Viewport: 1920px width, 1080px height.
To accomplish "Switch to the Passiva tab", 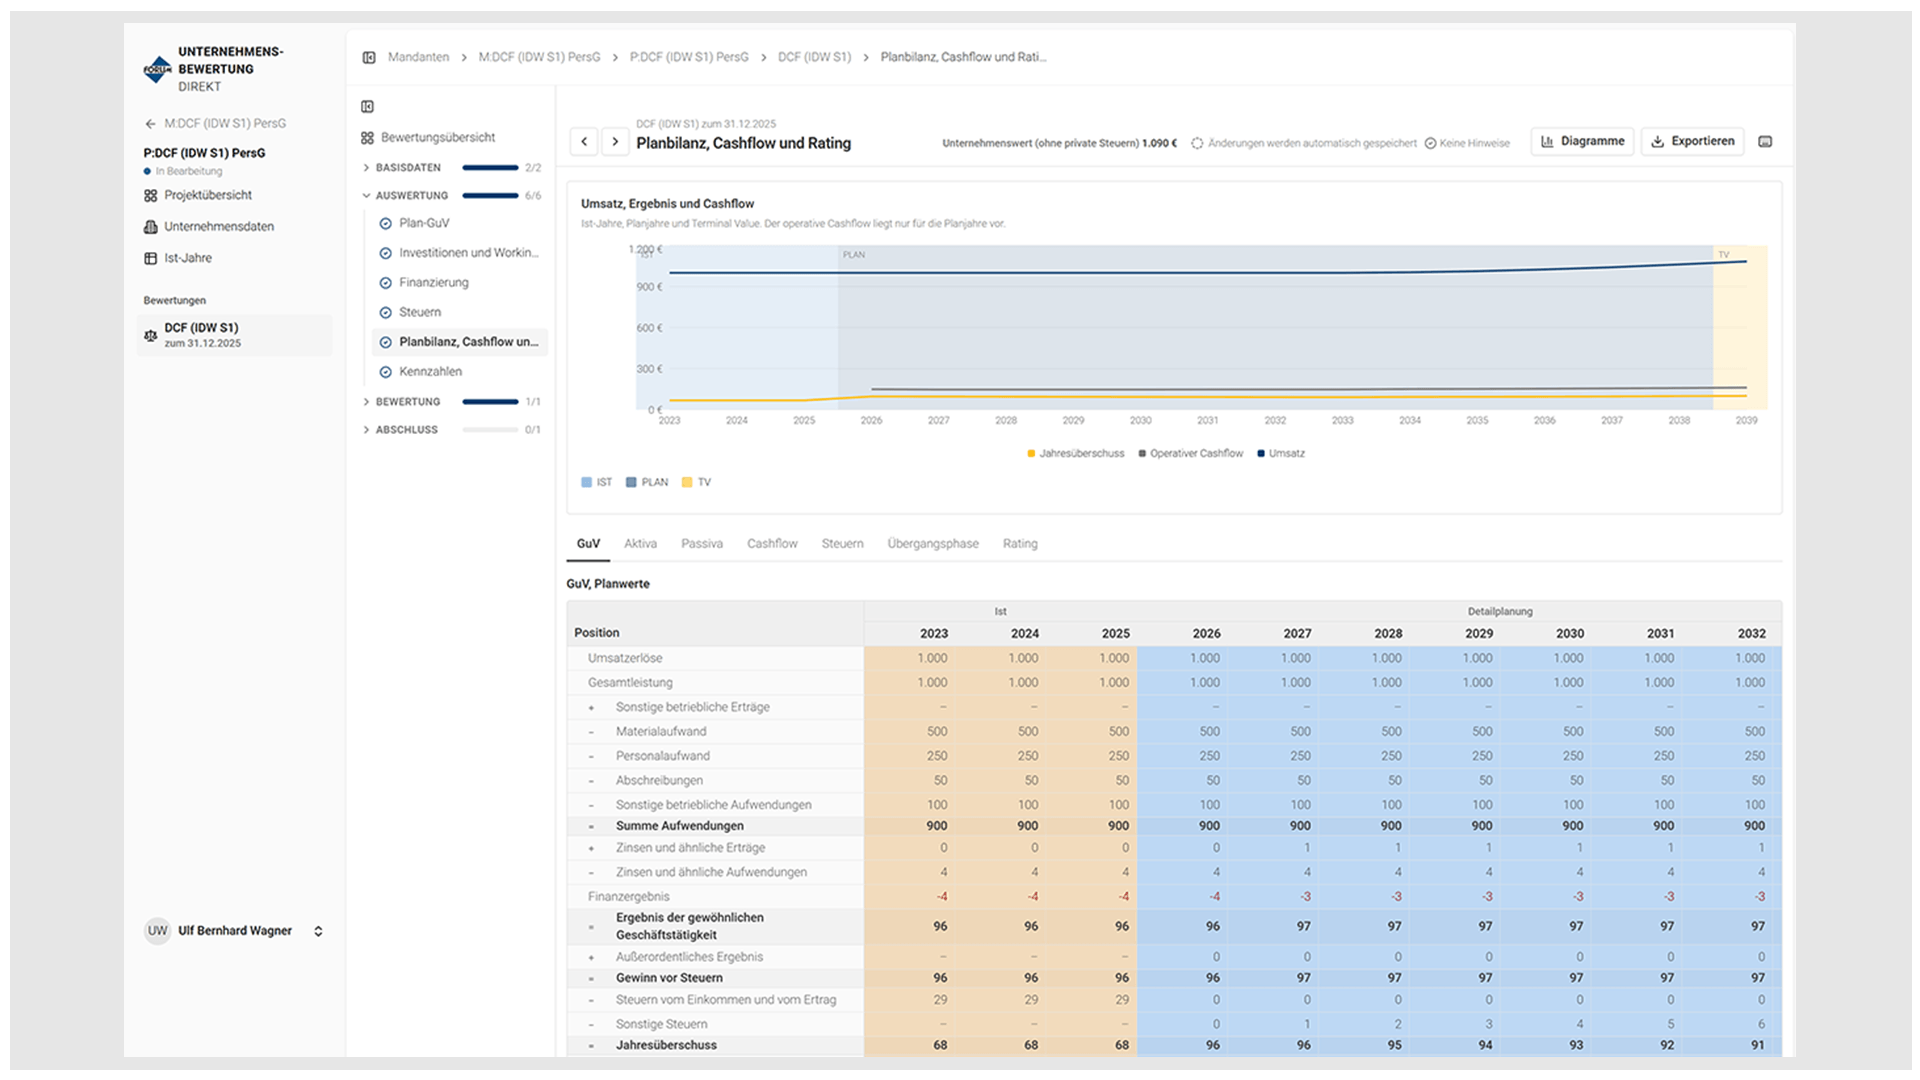I will click(702, 543).
